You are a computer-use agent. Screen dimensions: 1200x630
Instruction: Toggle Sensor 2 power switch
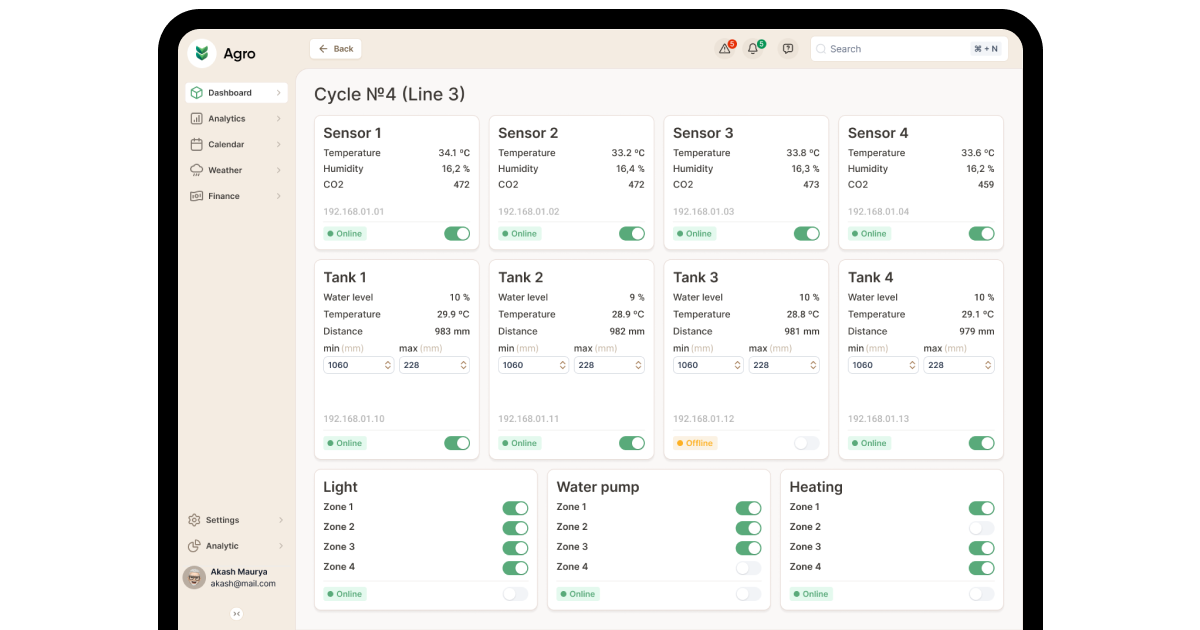[632, 233]
